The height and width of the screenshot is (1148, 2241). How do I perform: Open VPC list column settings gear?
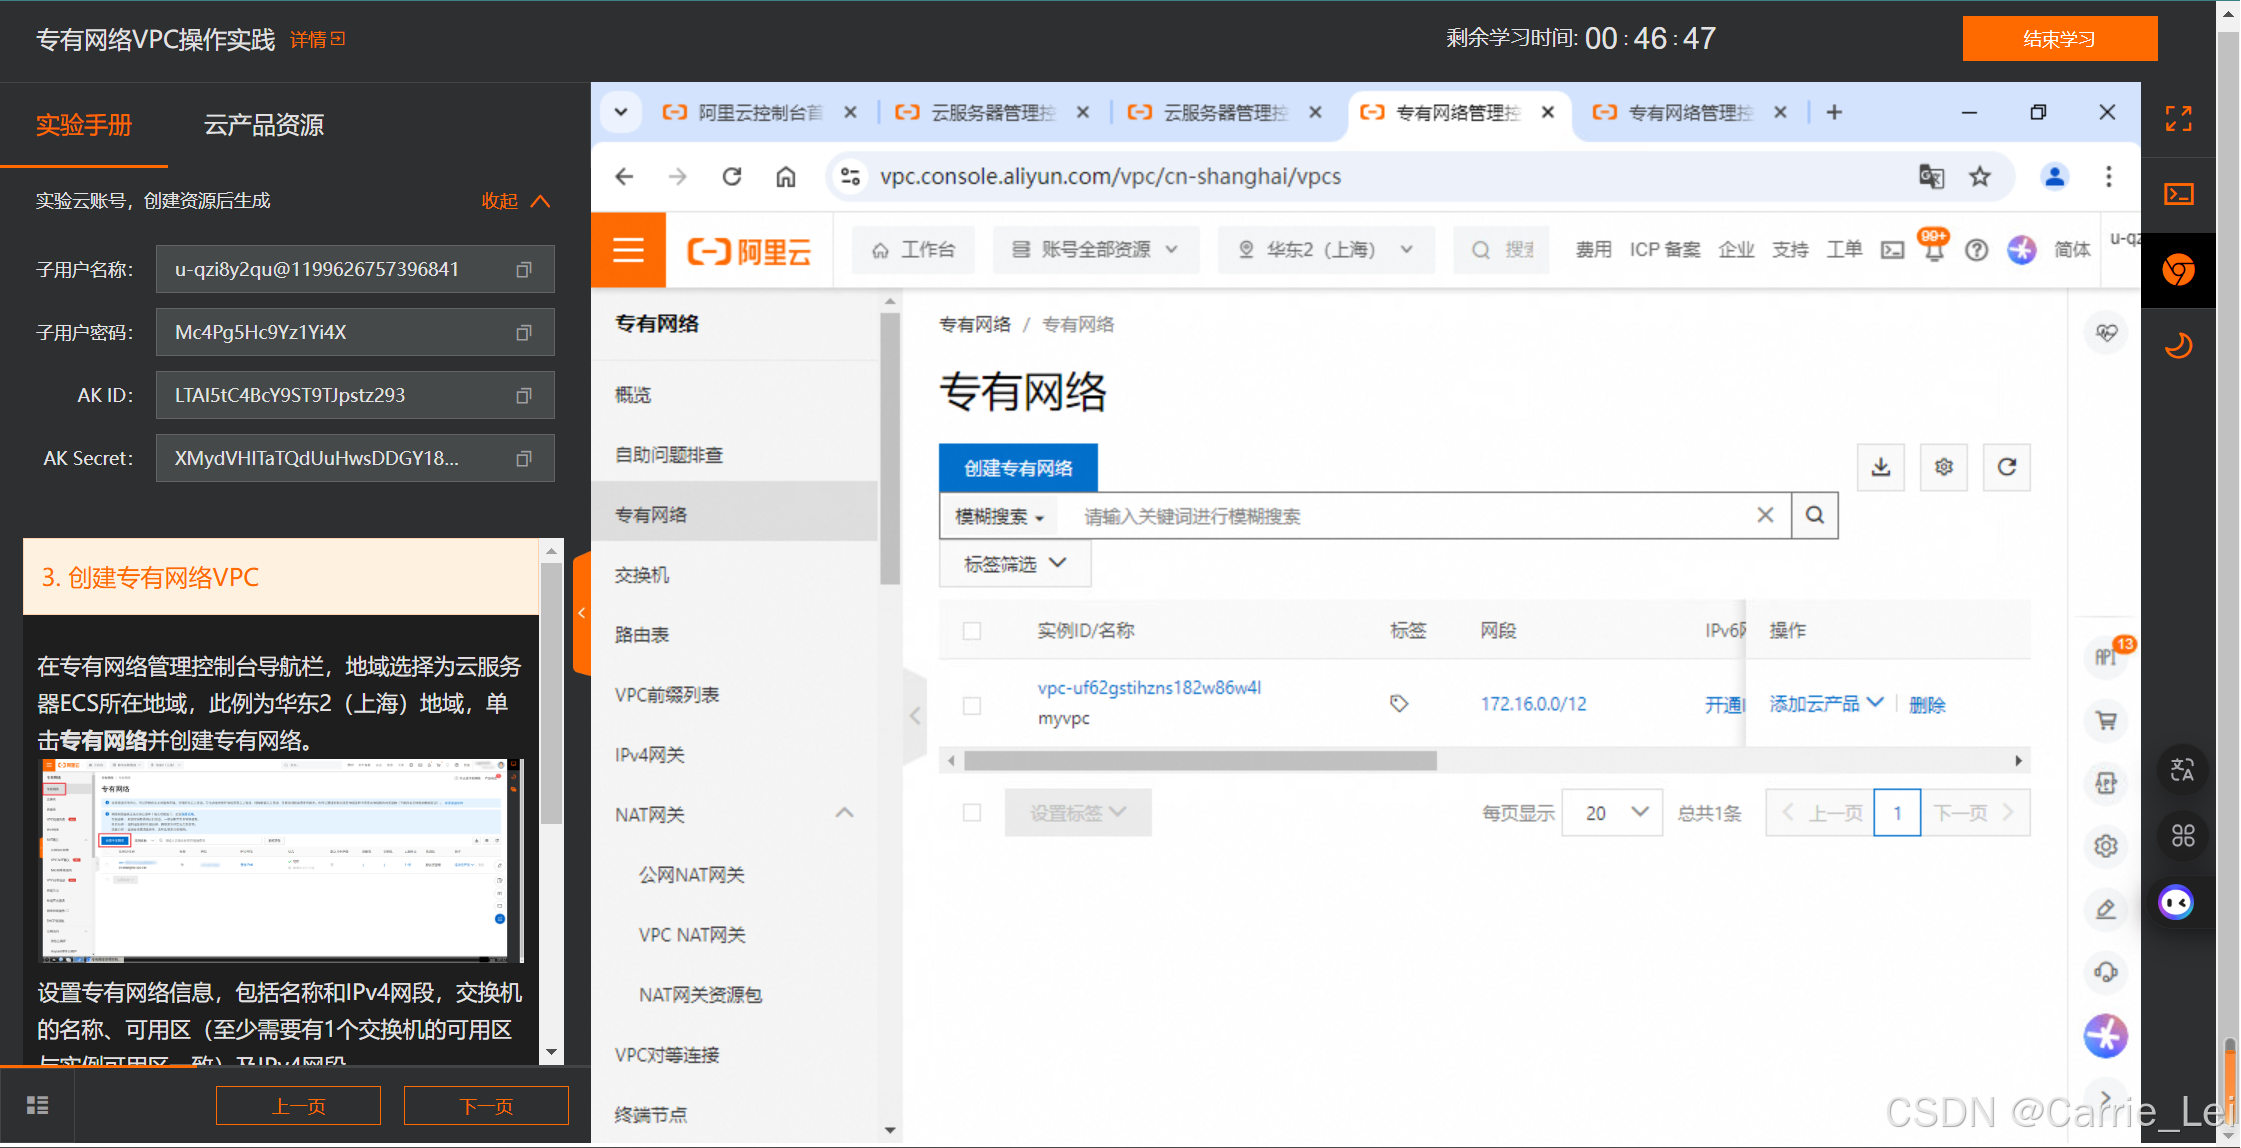[1944, 467]
